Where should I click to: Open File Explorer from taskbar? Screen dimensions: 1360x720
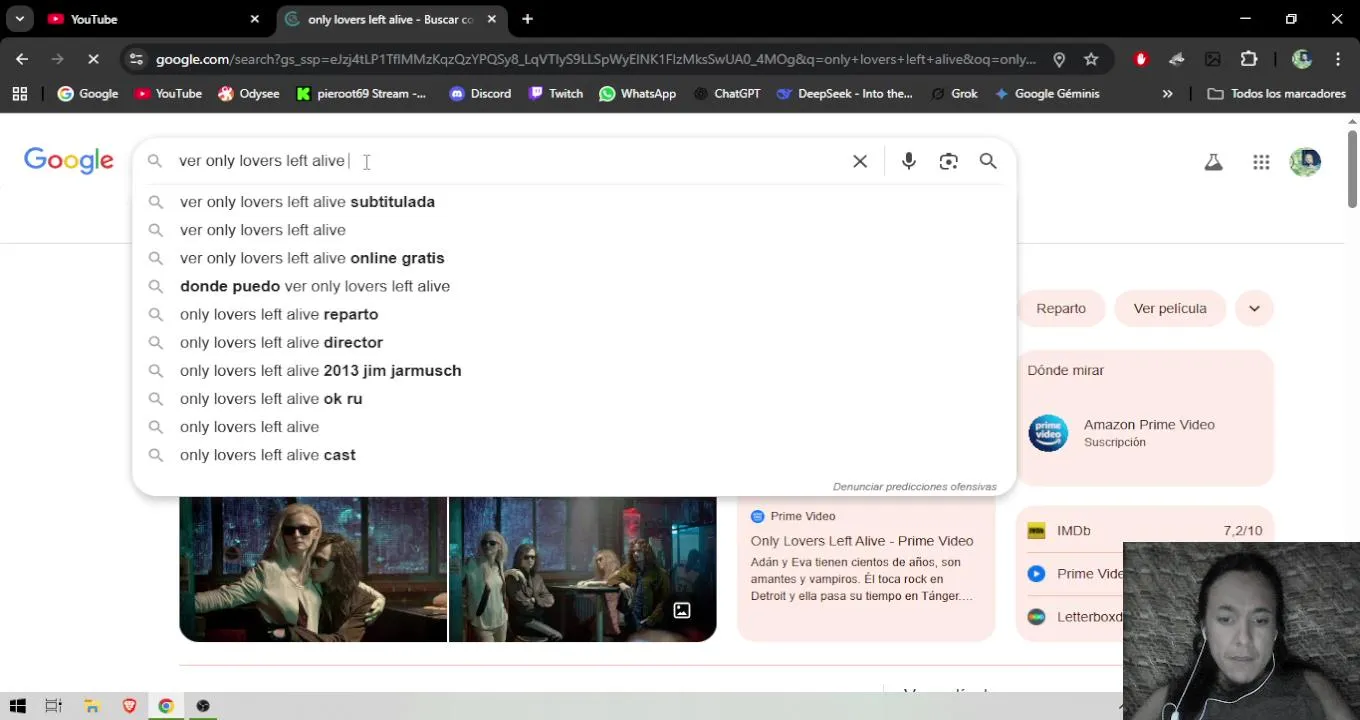tap(92, 706)
